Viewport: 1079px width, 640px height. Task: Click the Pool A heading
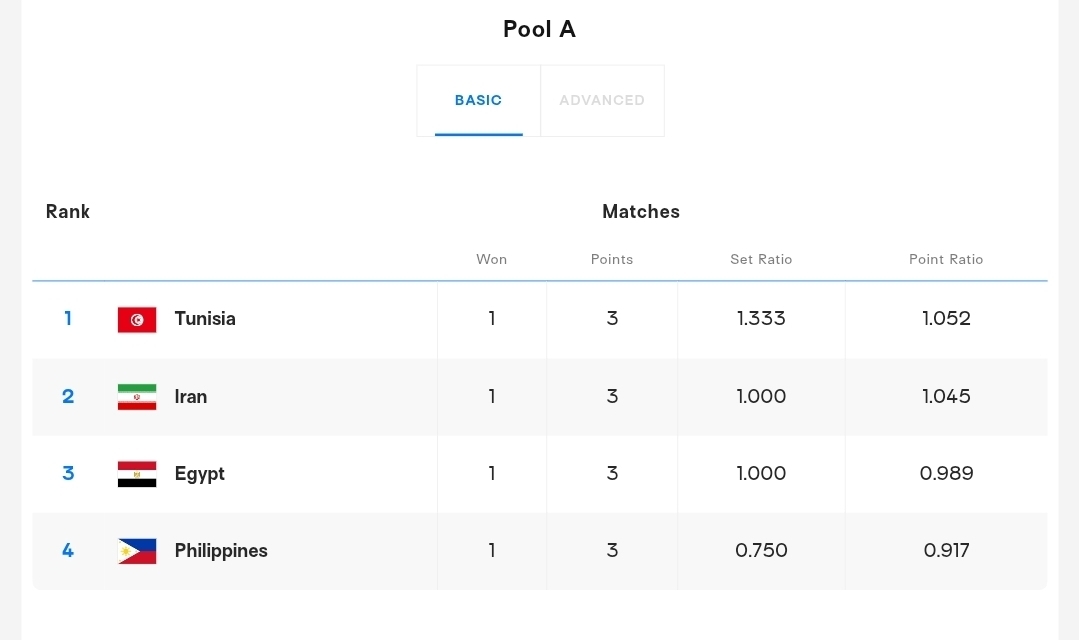pyautogui.click(x=539, y=29)
